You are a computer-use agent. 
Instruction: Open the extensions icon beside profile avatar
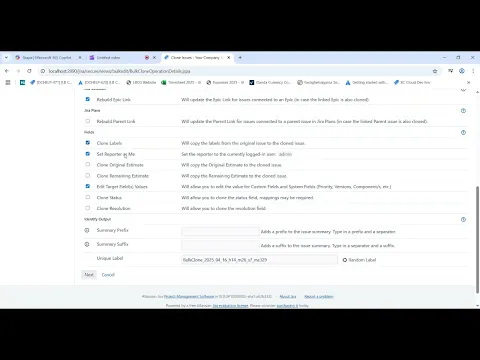tap(450, 71)
